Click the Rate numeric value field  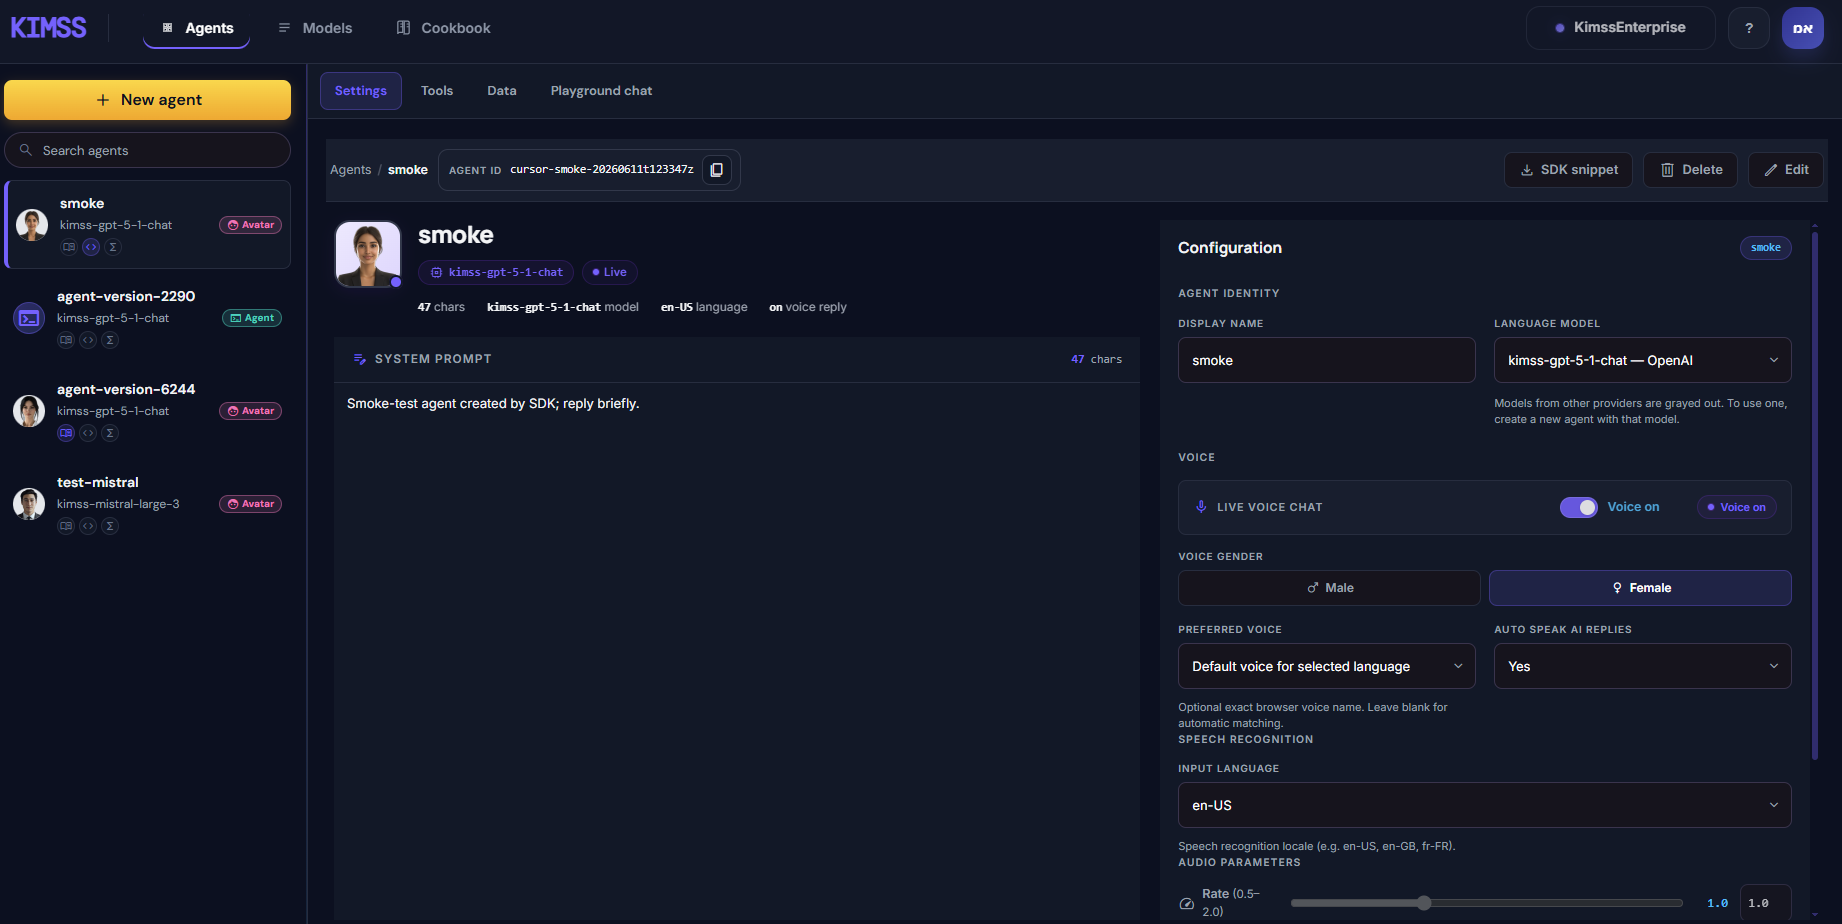click(x=1765, y=903)
